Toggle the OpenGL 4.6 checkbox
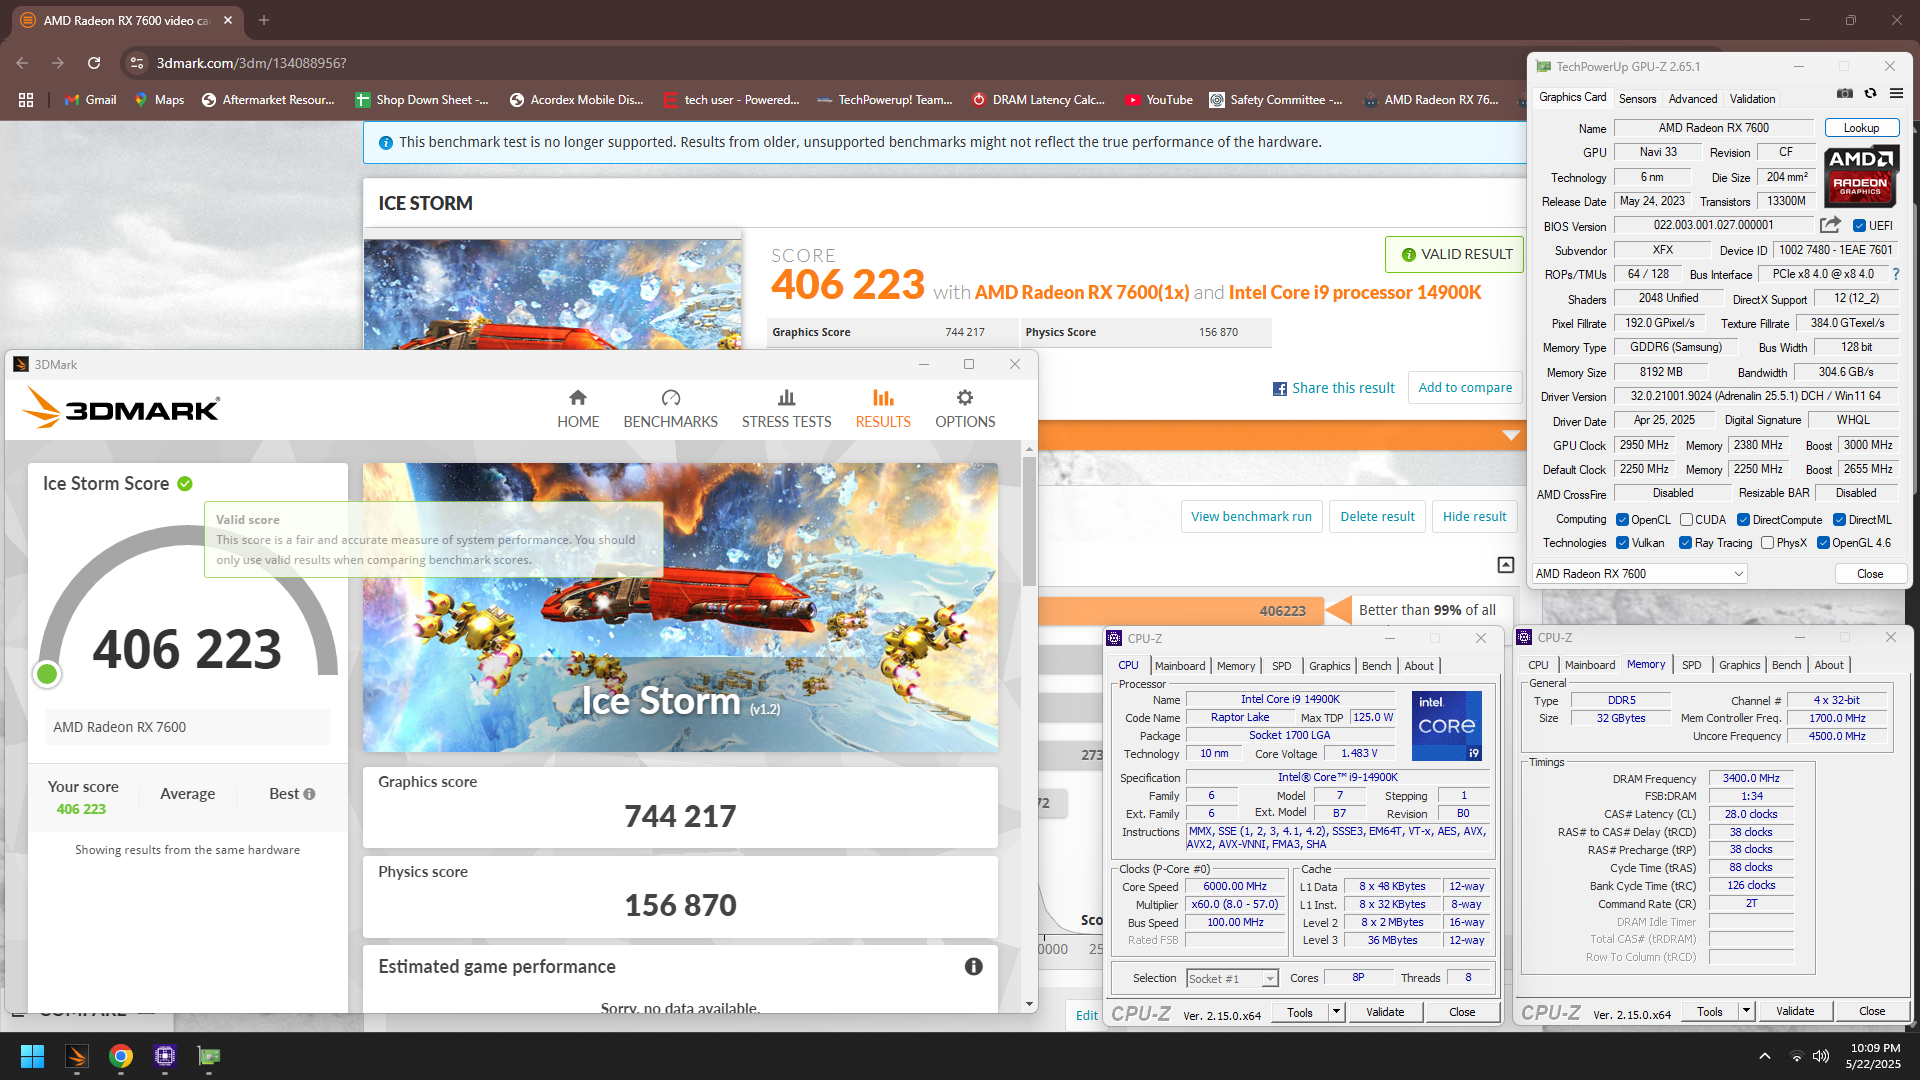1920x1080 pixels. tap(1823, 543)
